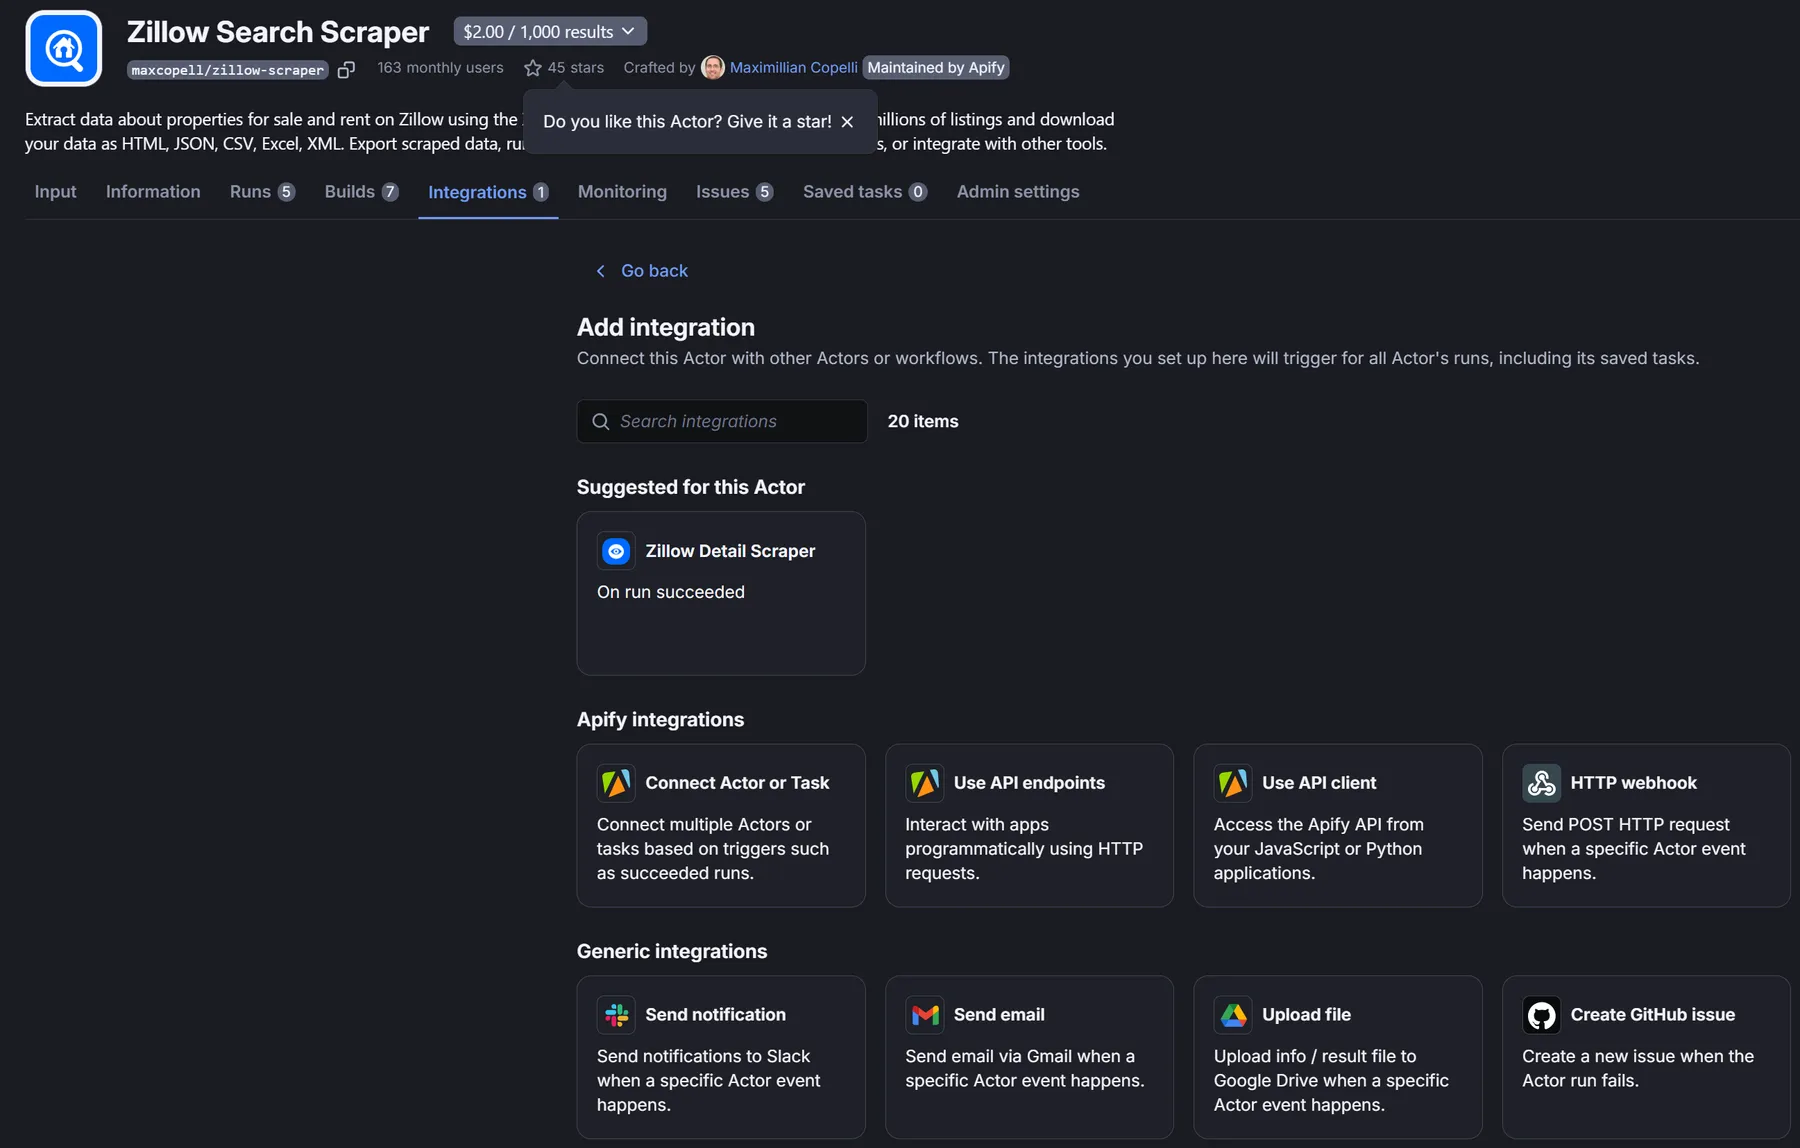The image size is (1800, 1148).
Task: Open the Use API endpoints card title
Action: (1029, 783)
